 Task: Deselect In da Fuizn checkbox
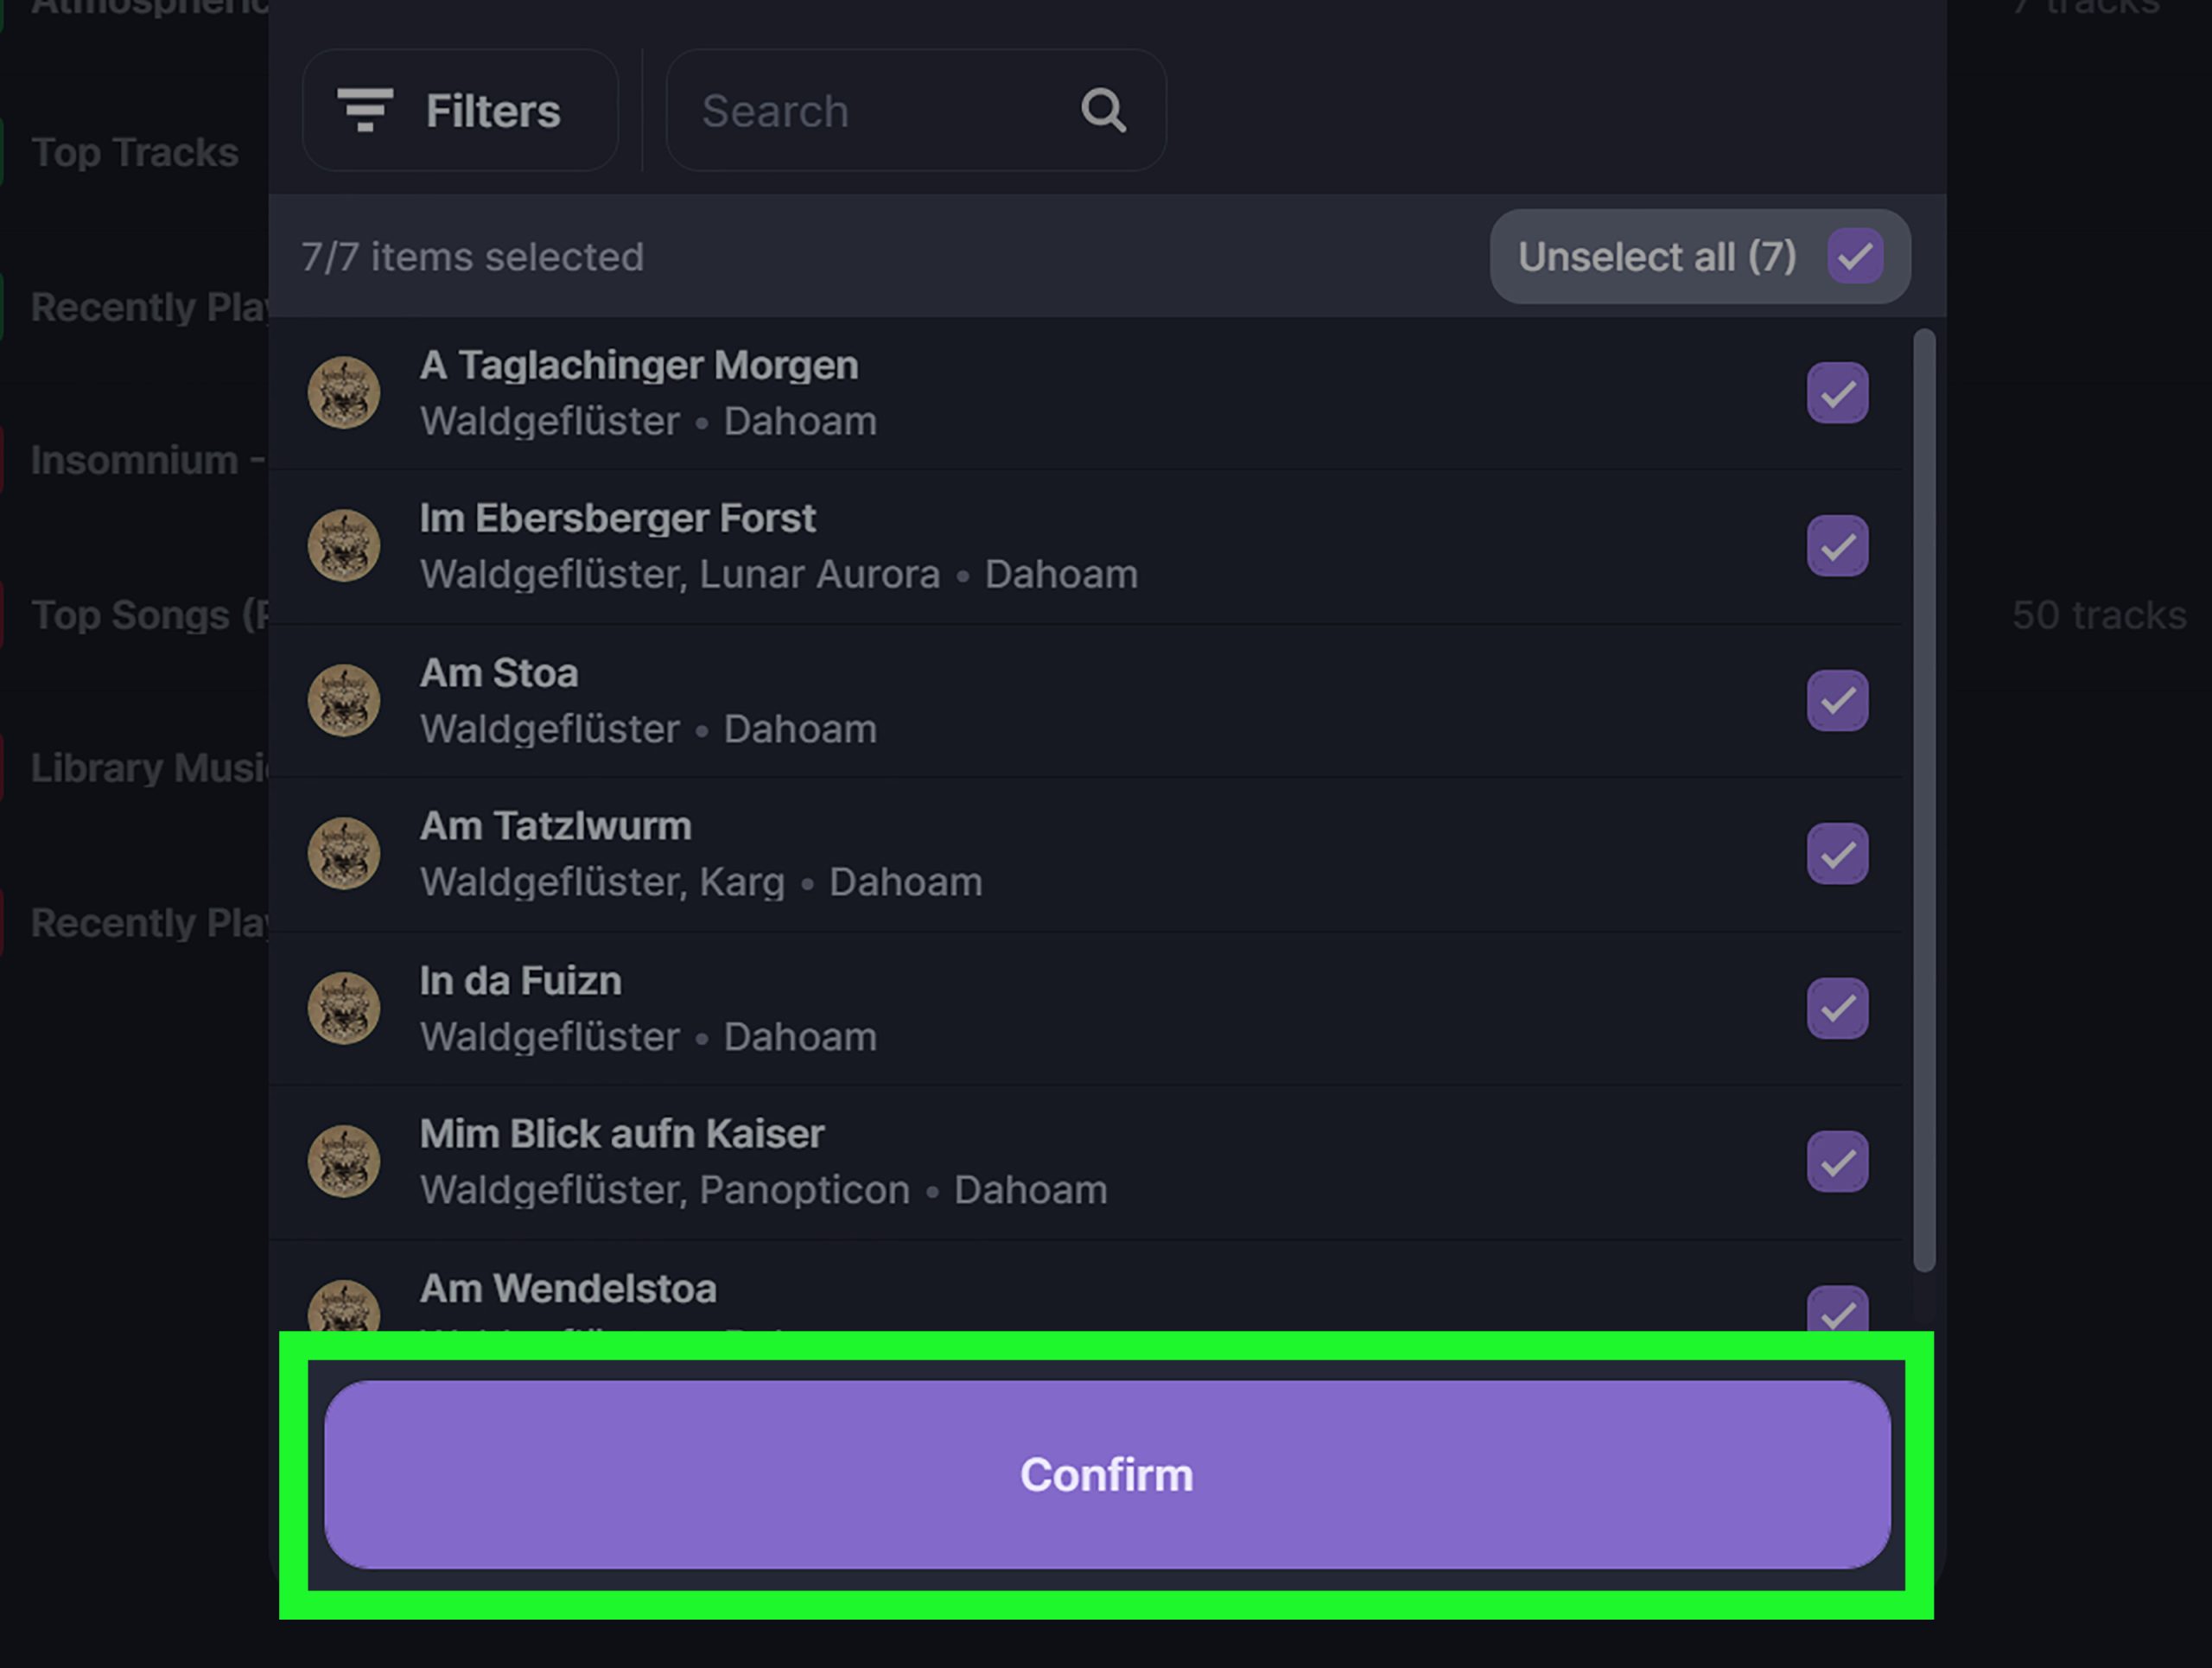pyautogui.click(x=1837, y=1008)
